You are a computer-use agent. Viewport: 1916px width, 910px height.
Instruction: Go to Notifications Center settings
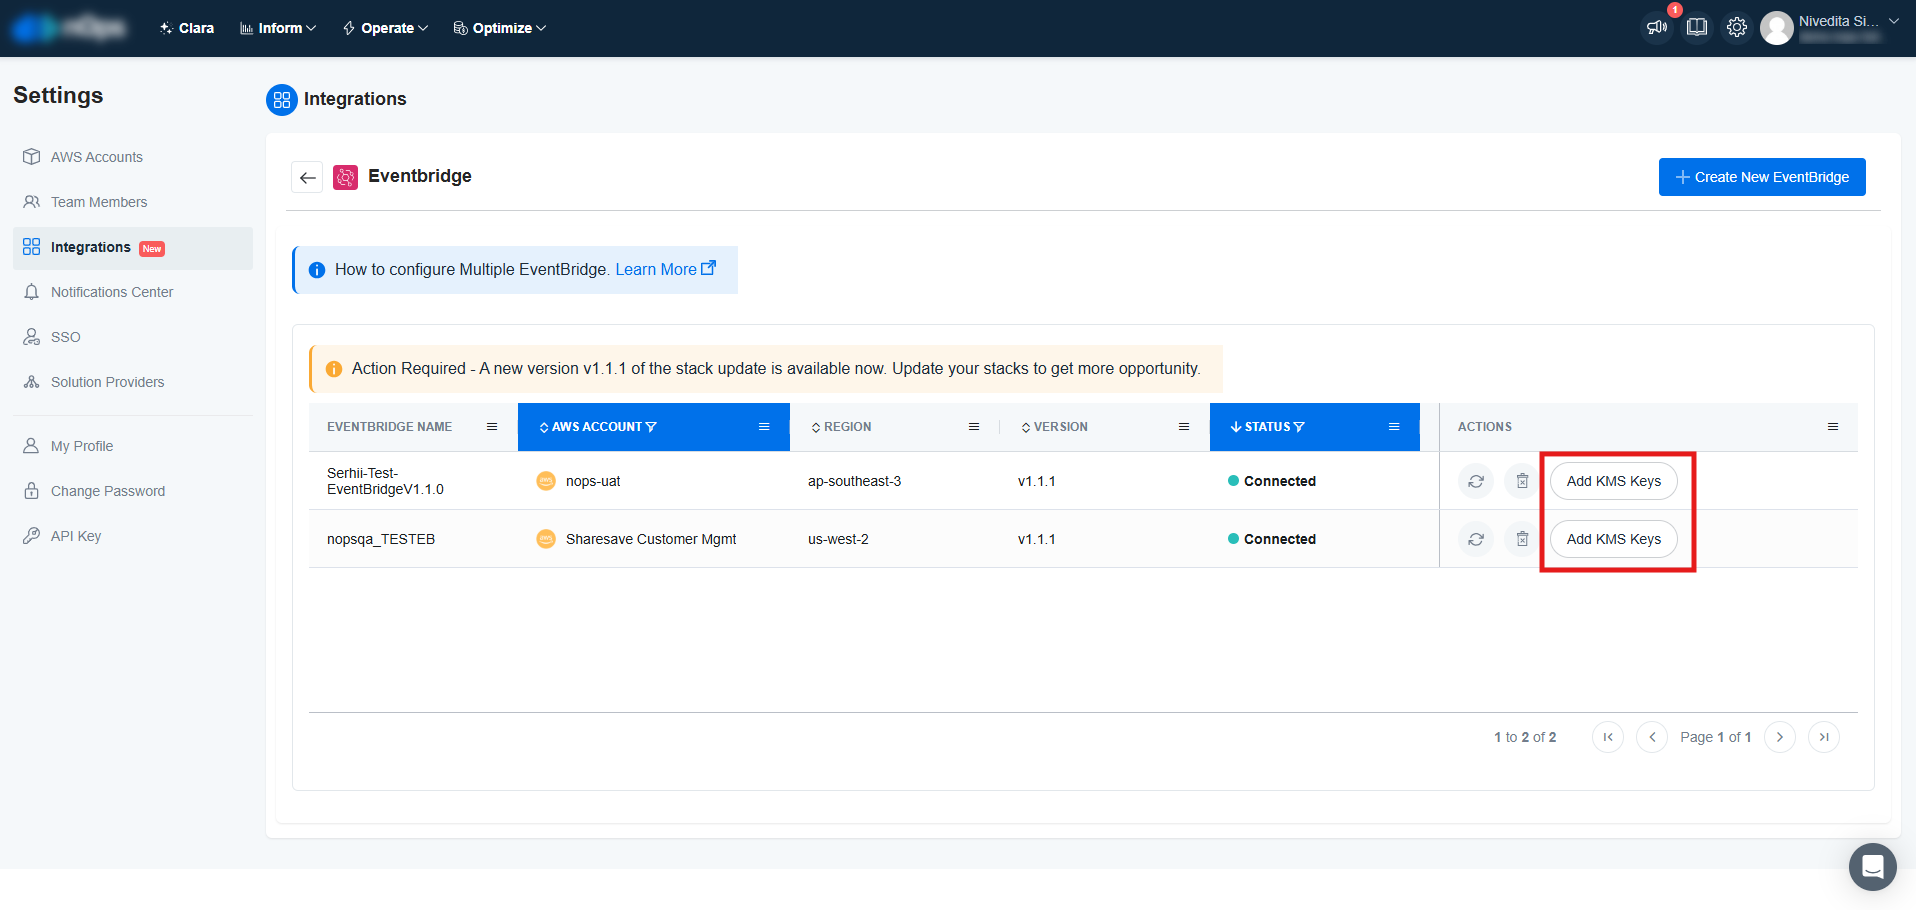(112, 292)
